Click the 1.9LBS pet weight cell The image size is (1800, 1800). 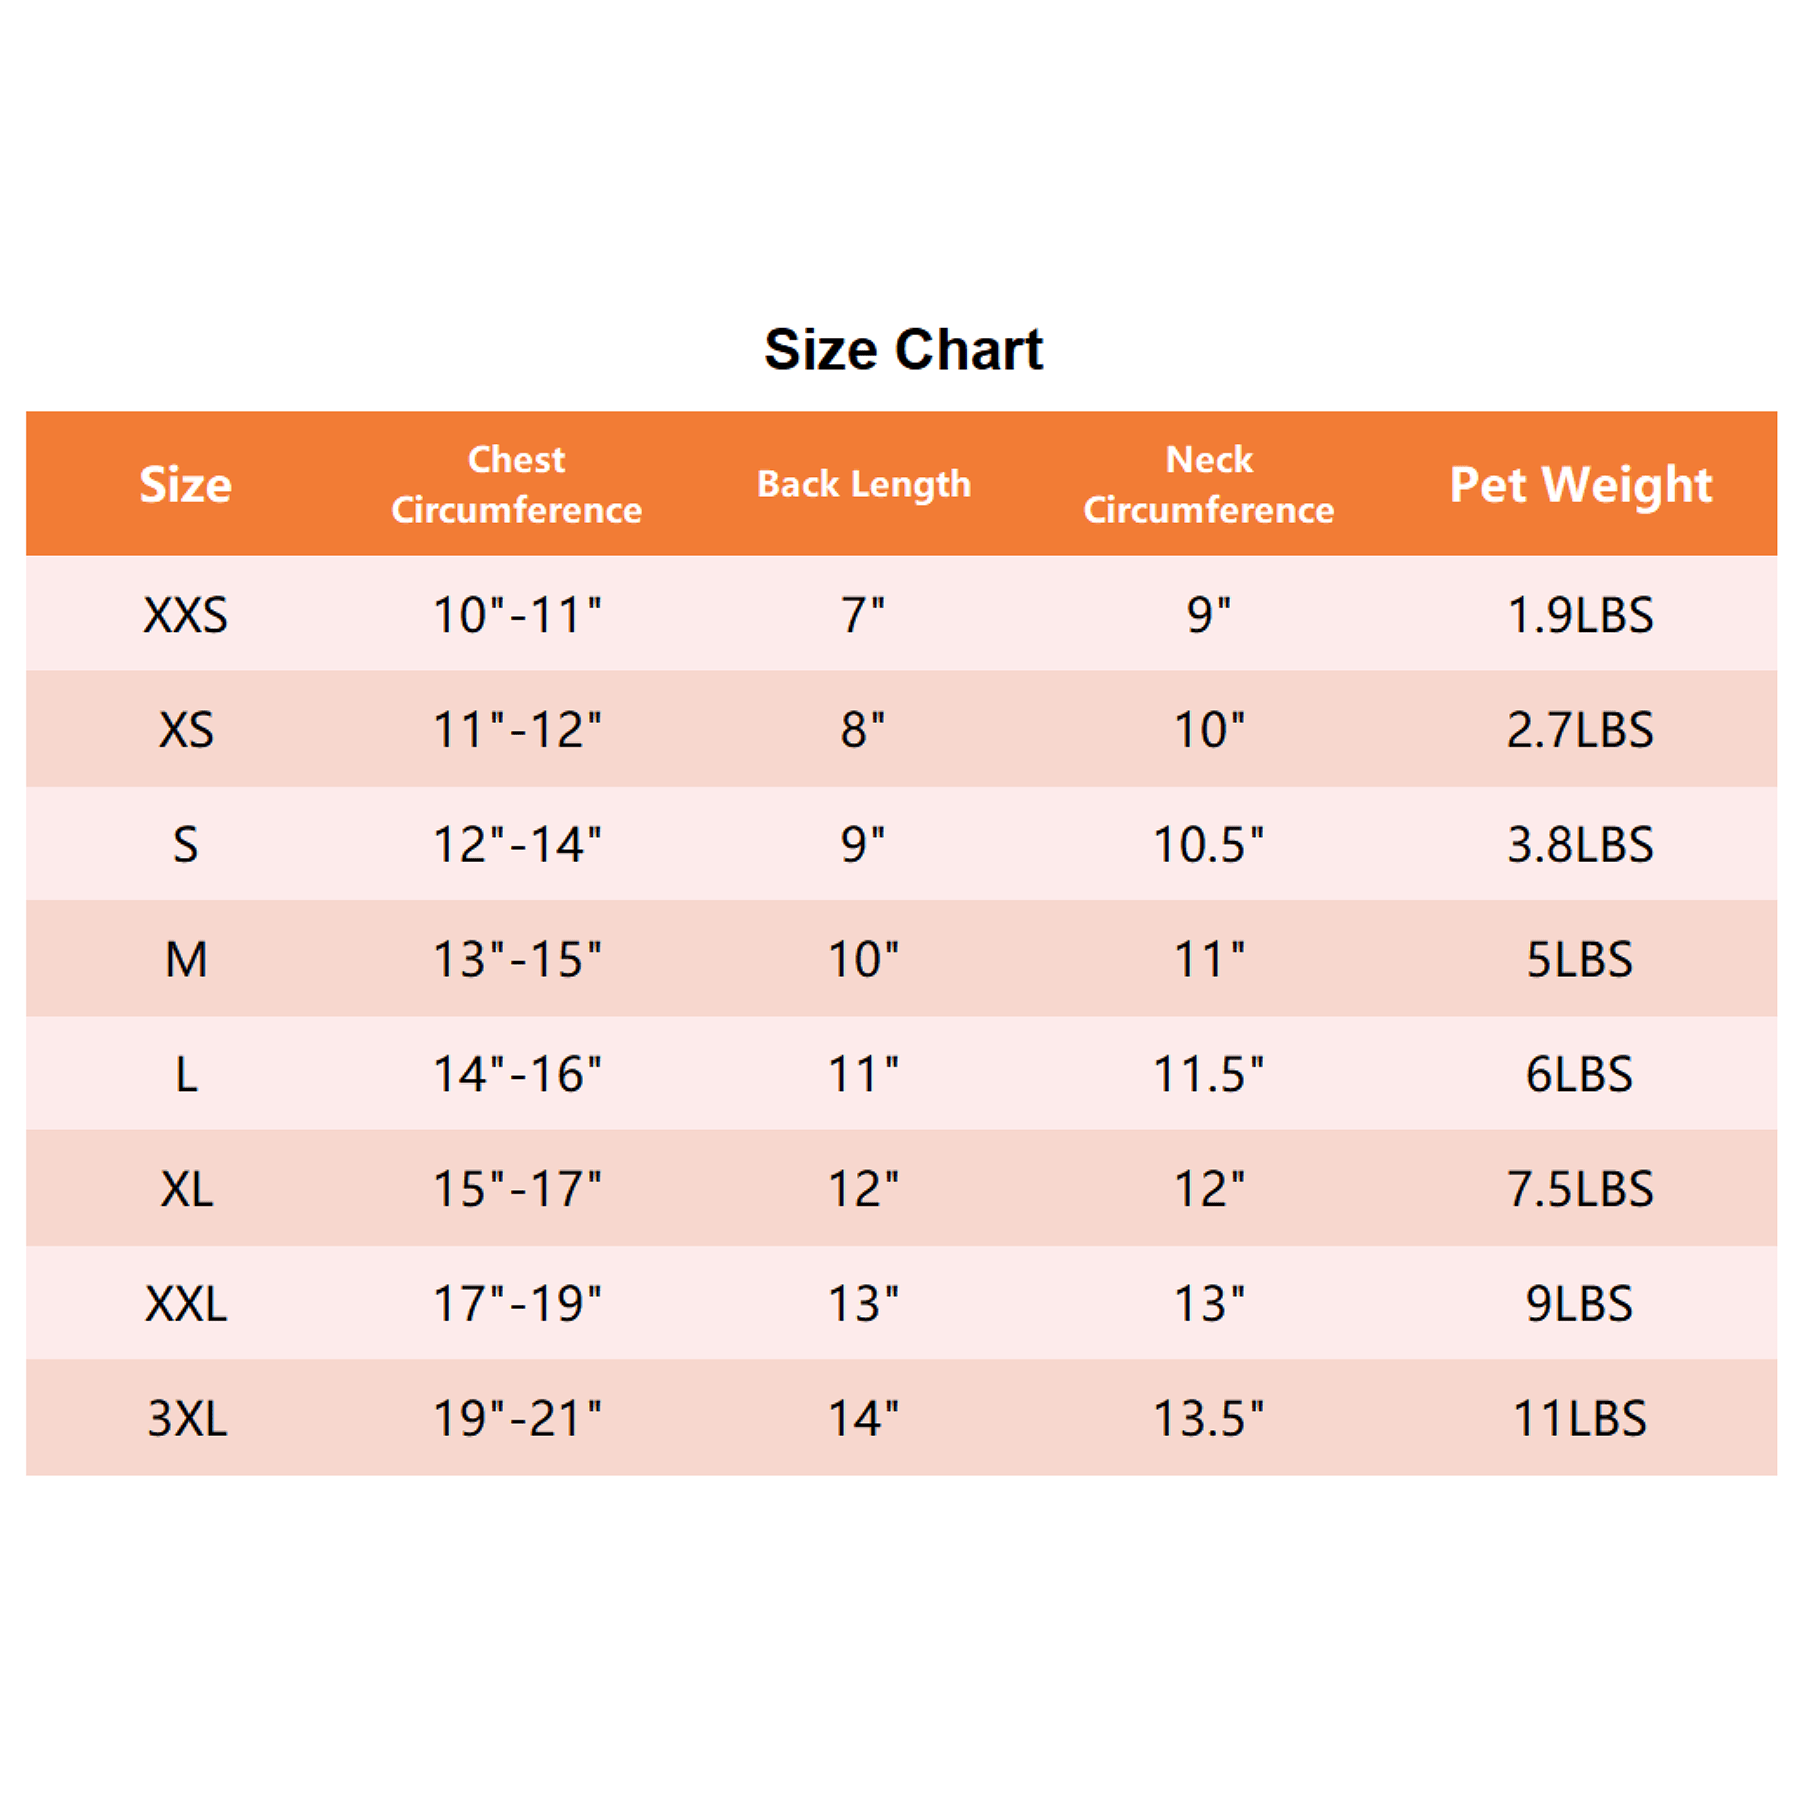[1580, 615]
